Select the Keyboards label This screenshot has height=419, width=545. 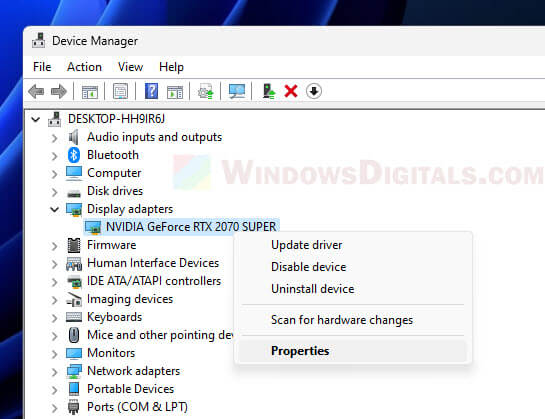(x=114, y=317)
